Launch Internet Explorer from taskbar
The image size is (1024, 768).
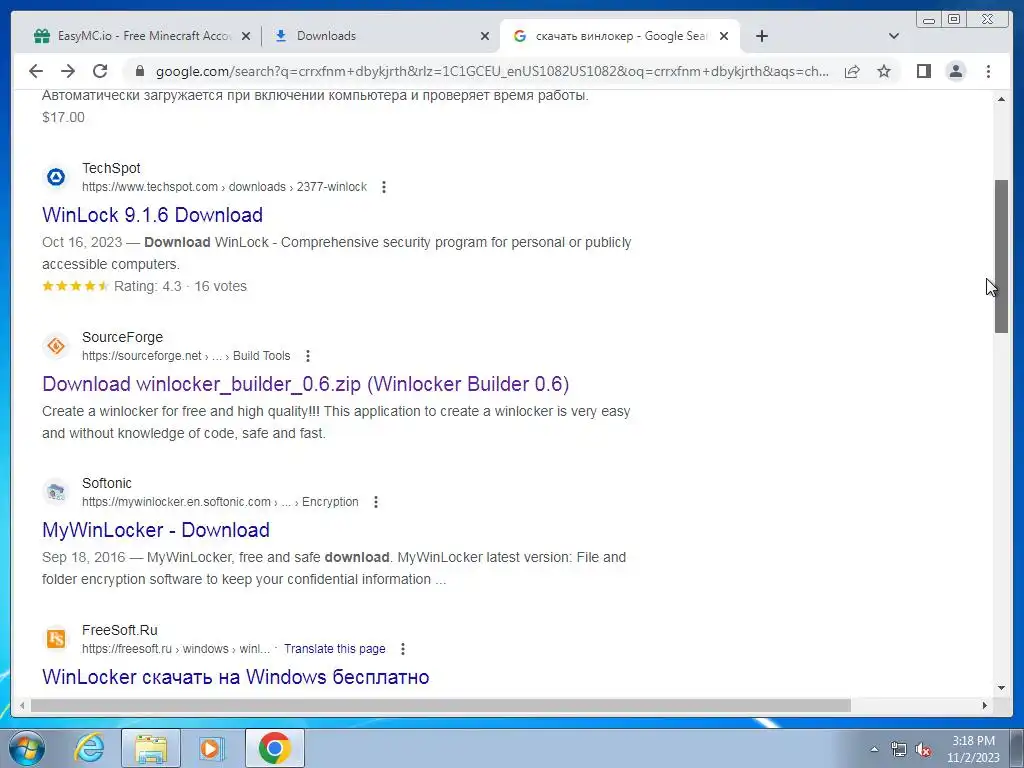[89, 748]
